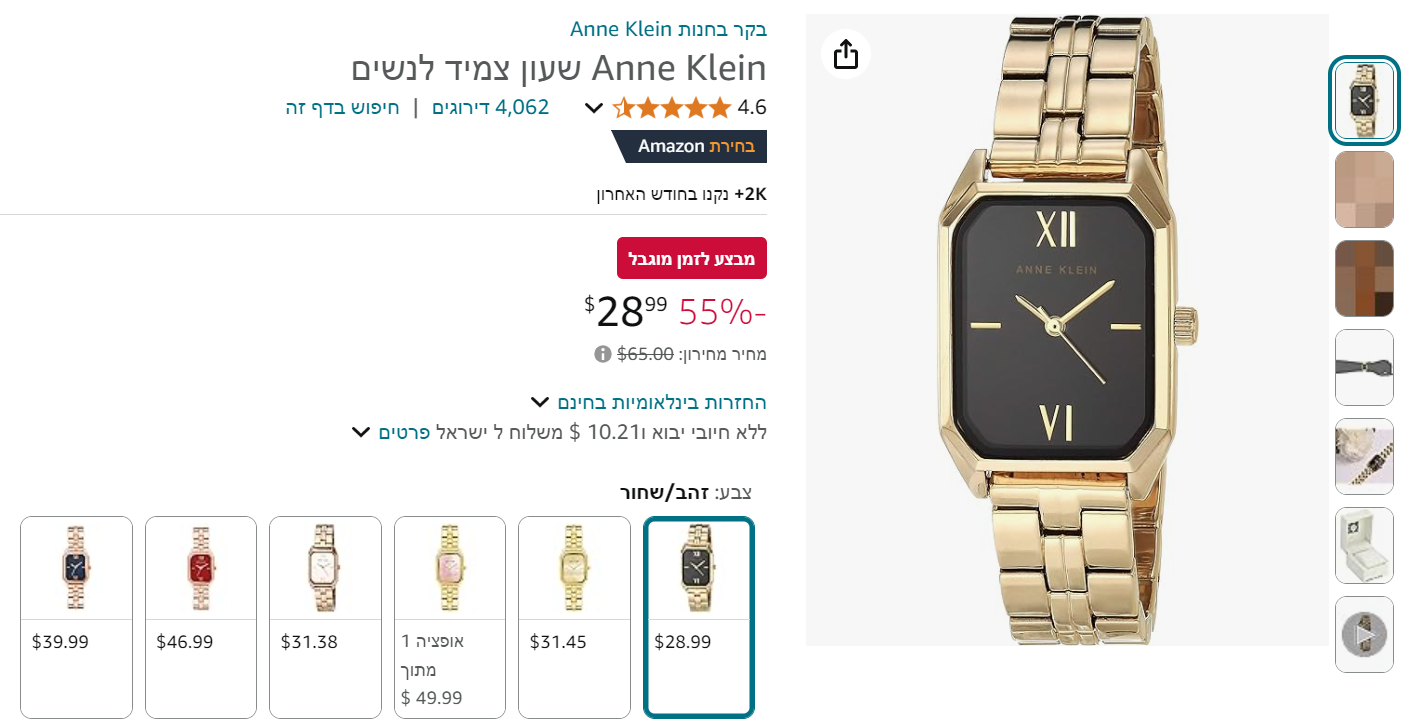The height and width of the screenshot is (724, 1412).
Task: Expand shipping to Israel details chevron
Action: point(361,432)
